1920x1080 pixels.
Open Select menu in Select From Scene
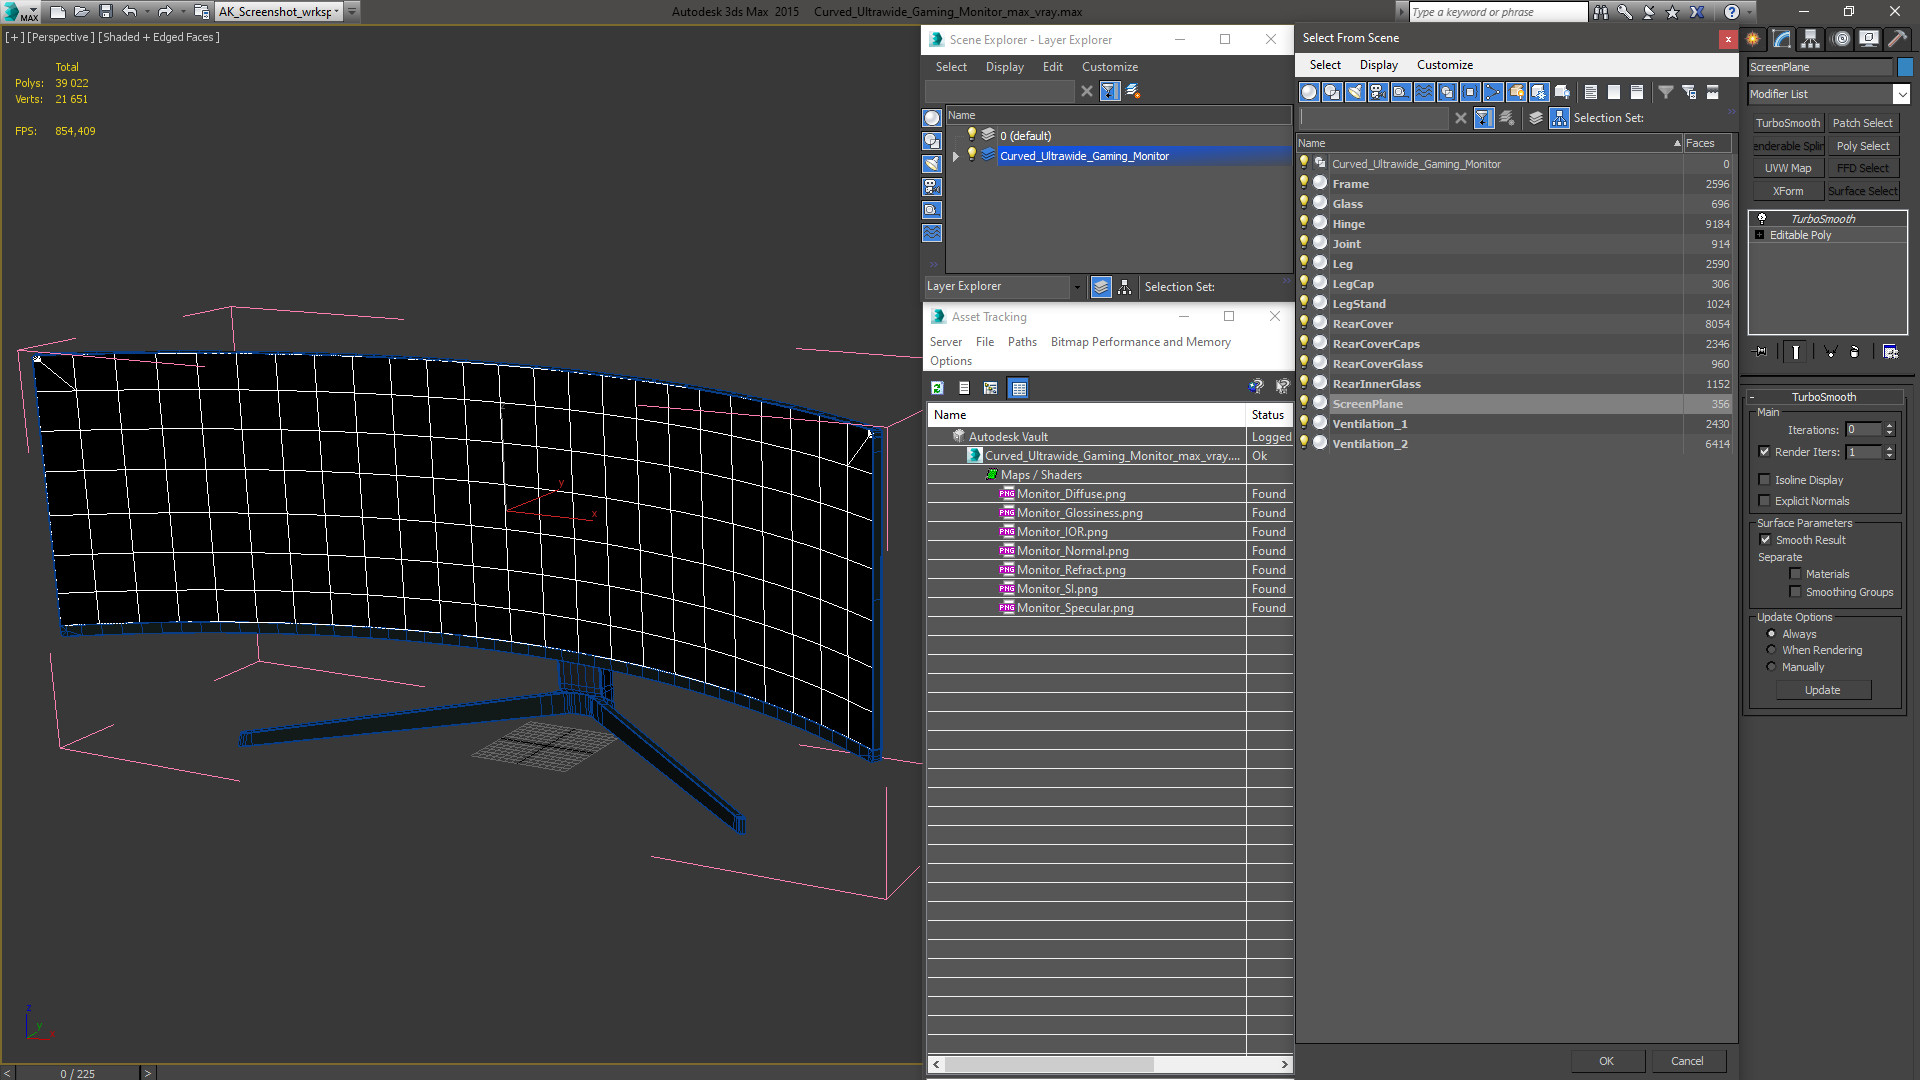click(1325, 65)
